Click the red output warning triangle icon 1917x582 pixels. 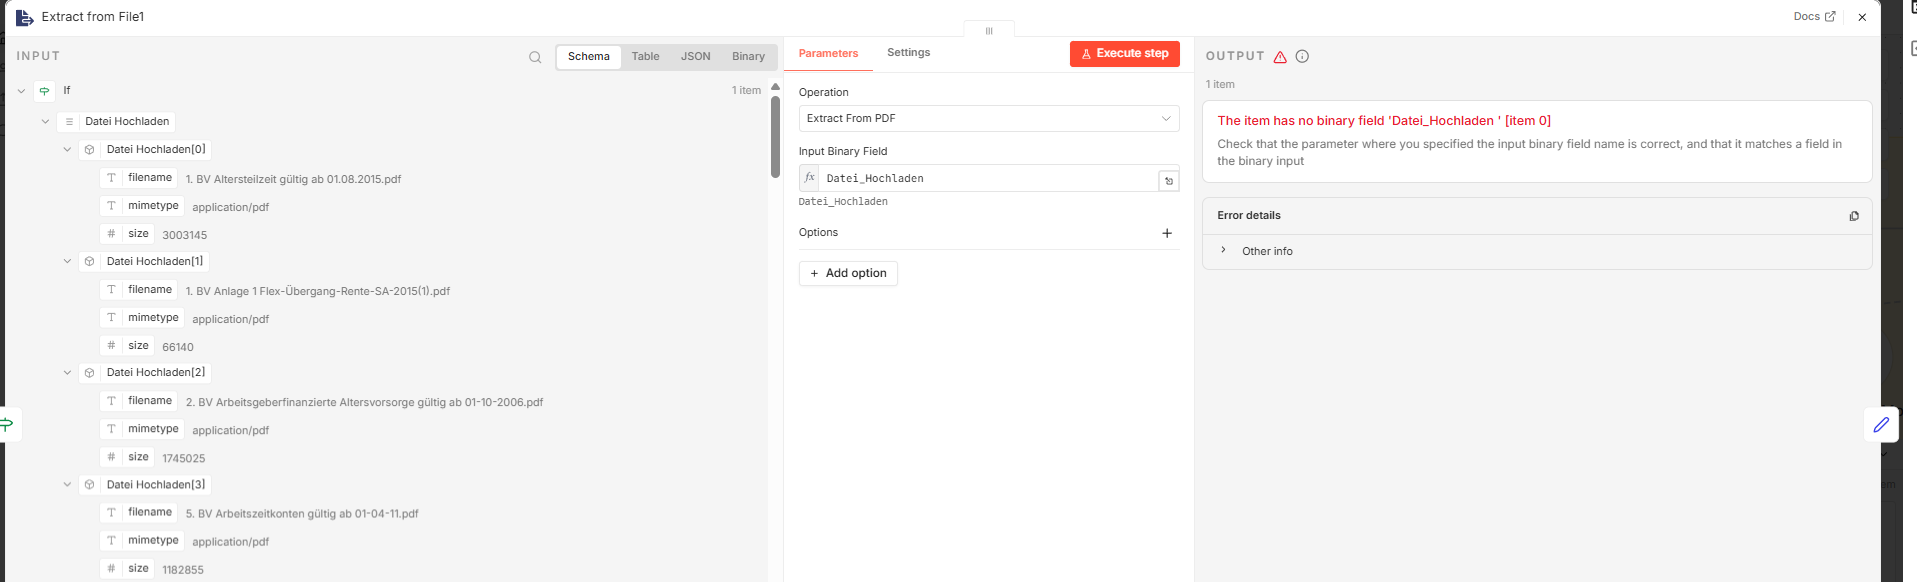click(x=1280, y=57)
